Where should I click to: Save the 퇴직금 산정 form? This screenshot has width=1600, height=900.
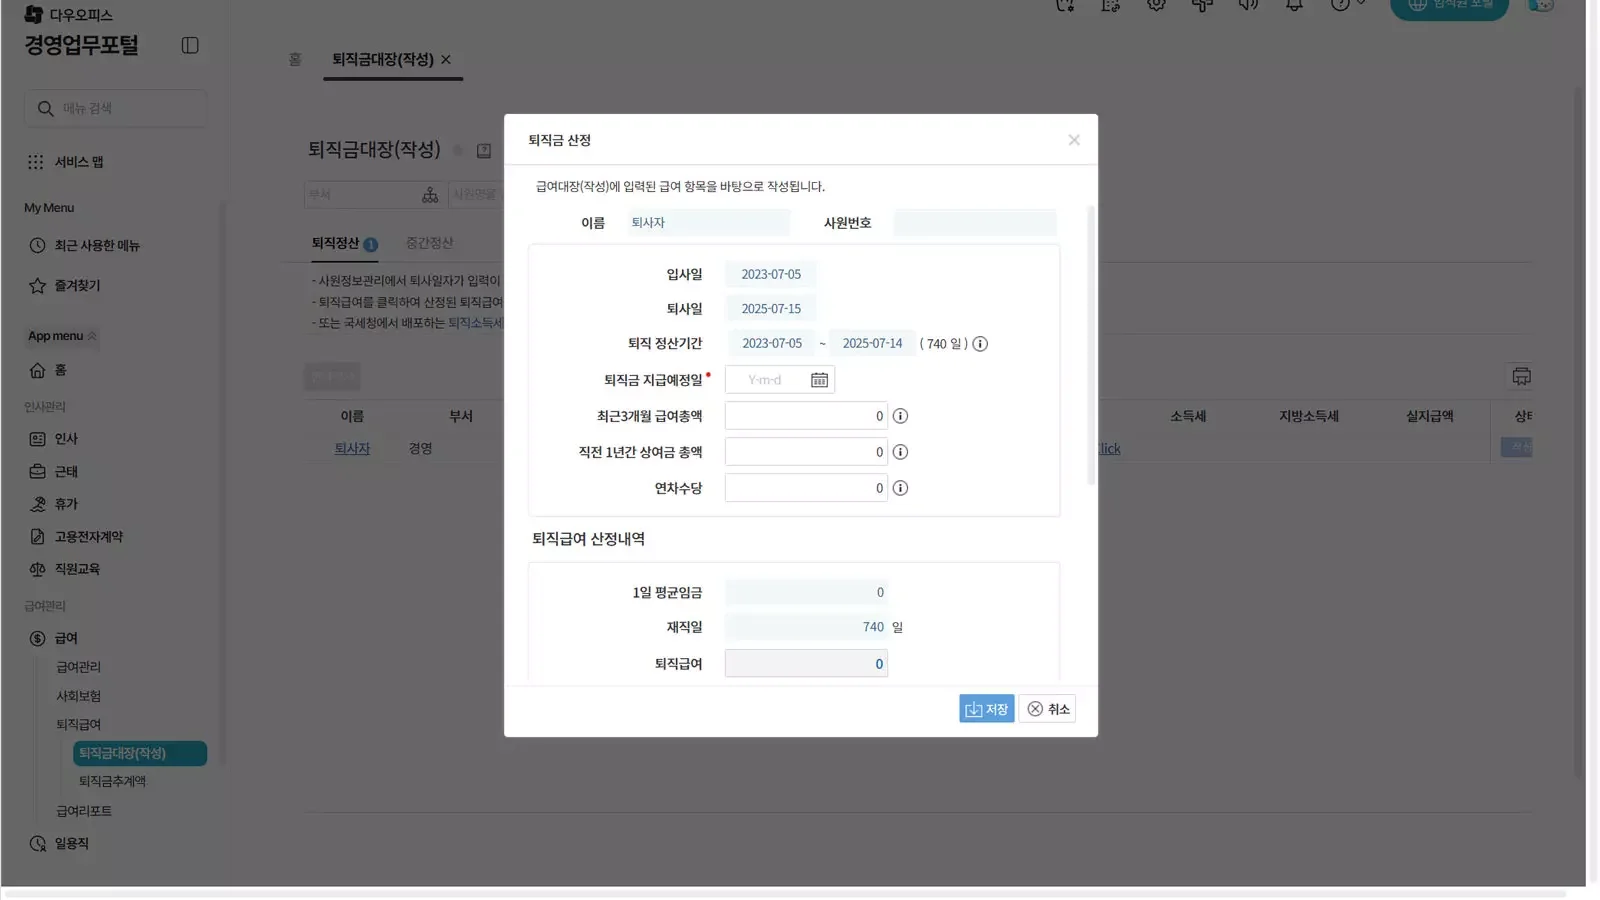point(986,709)
